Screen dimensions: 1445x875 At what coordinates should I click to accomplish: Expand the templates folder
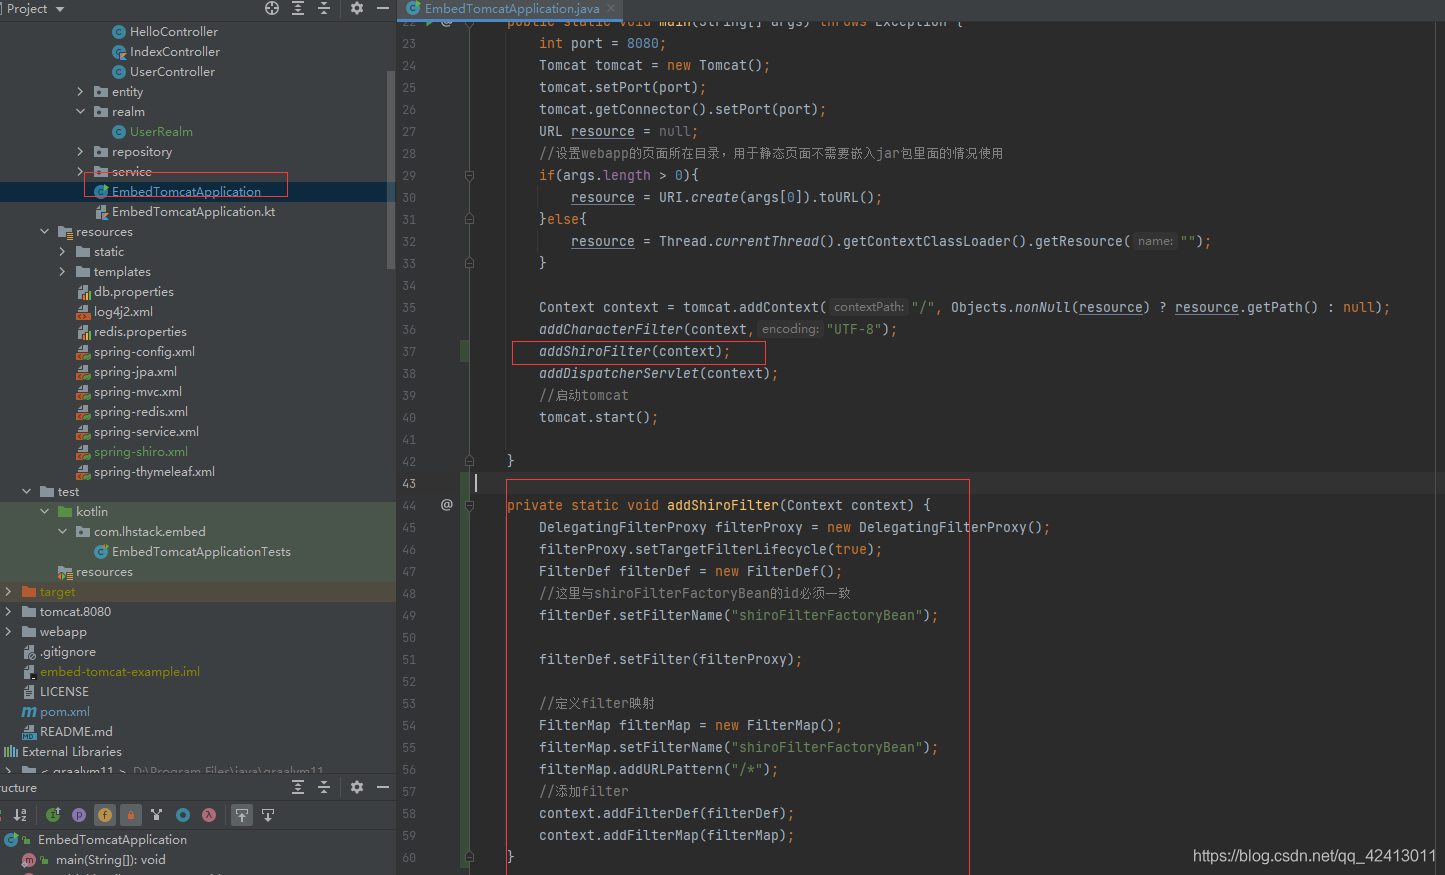click(63, 272)
